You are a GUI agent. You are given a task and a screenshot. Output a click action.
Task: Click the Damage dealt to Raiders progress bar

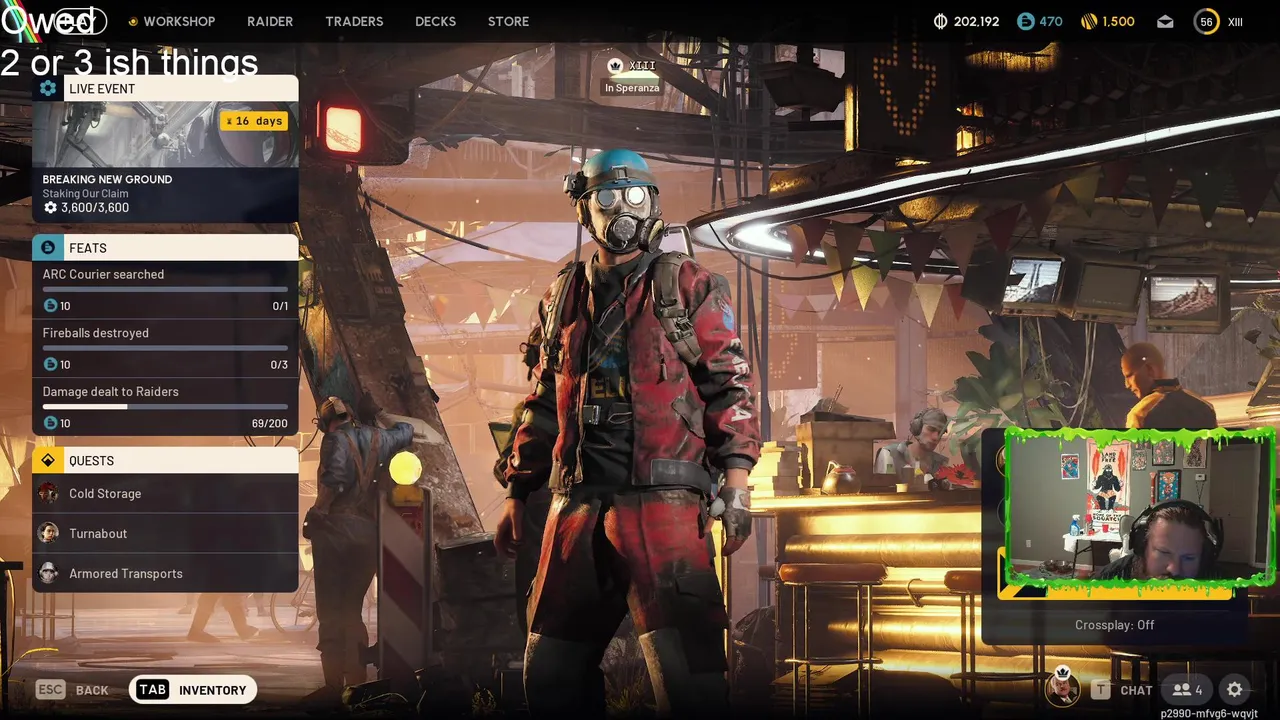coord(165,407)
